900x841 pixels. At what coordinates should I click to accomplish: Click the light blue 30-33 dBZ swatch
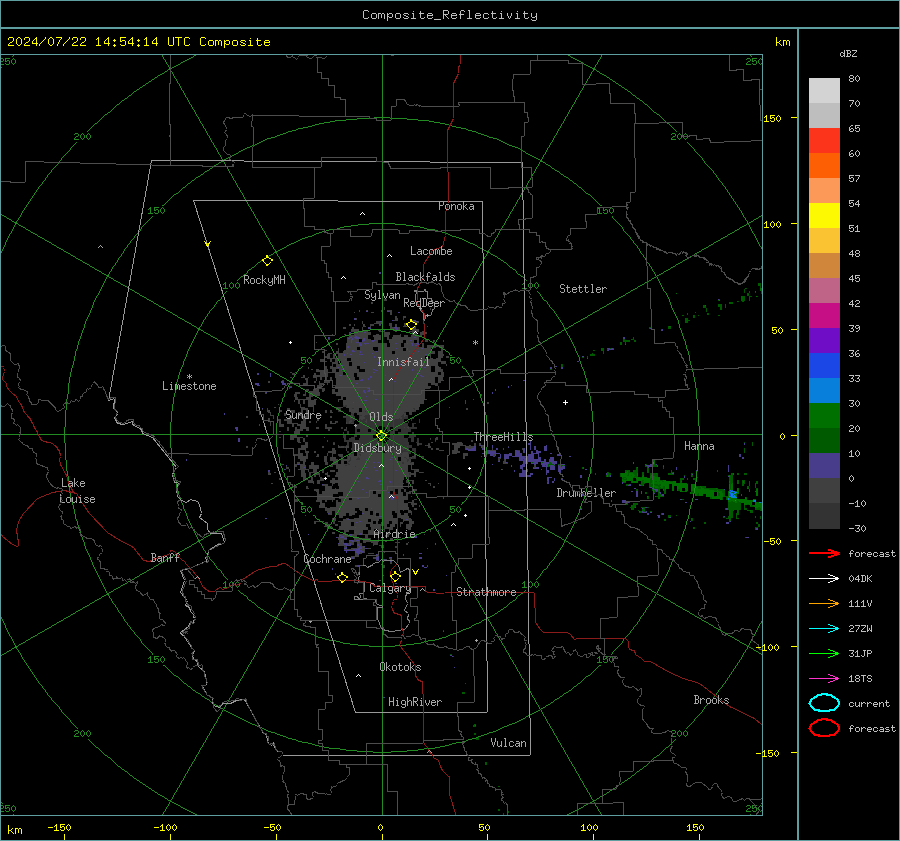[824, 390]
